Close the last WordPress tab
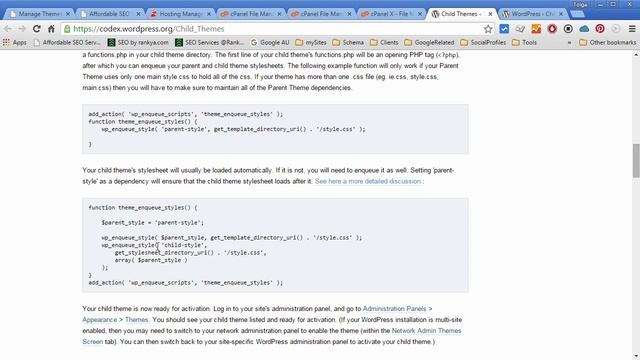The width and height of the screenshot is (640, 360). tap(561, 14)
